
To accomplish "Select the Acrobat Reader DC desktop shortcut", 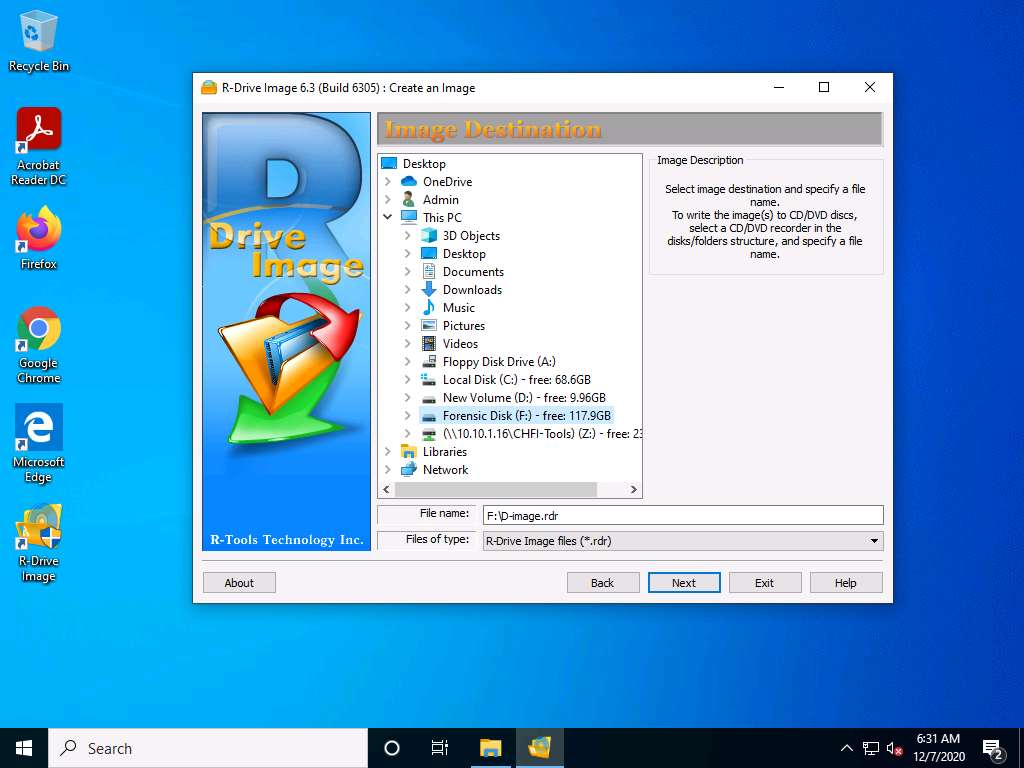I will coord(39,146).
